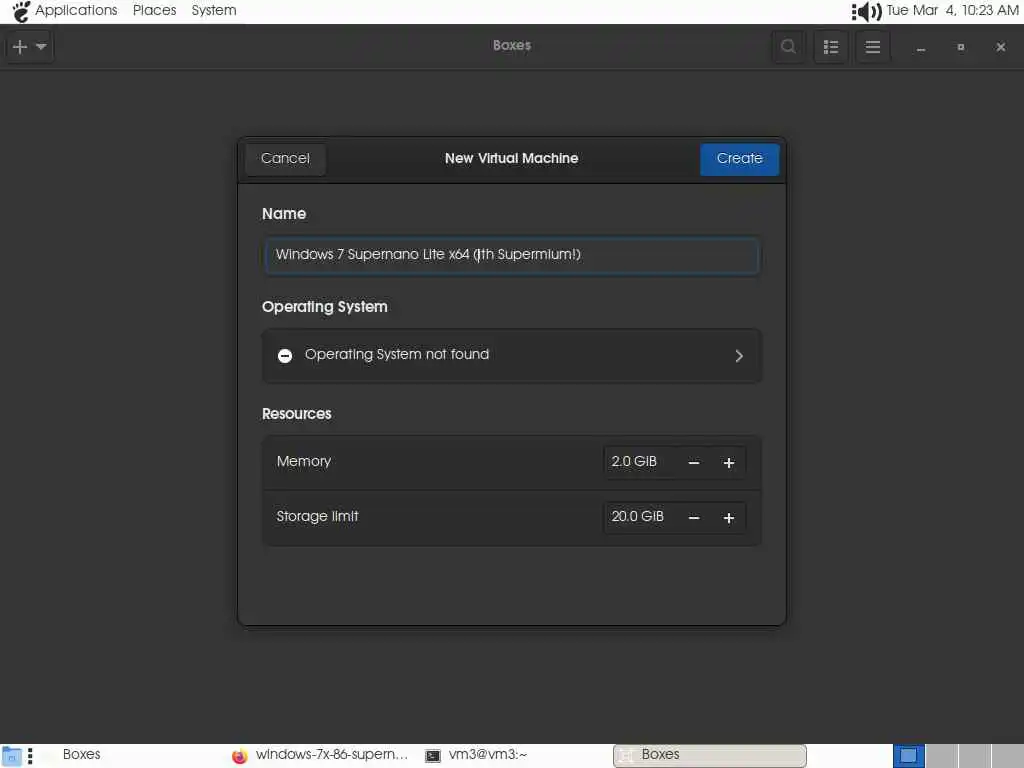Minimize the Boxes window

pyautogui.click(x=921, y=47)
